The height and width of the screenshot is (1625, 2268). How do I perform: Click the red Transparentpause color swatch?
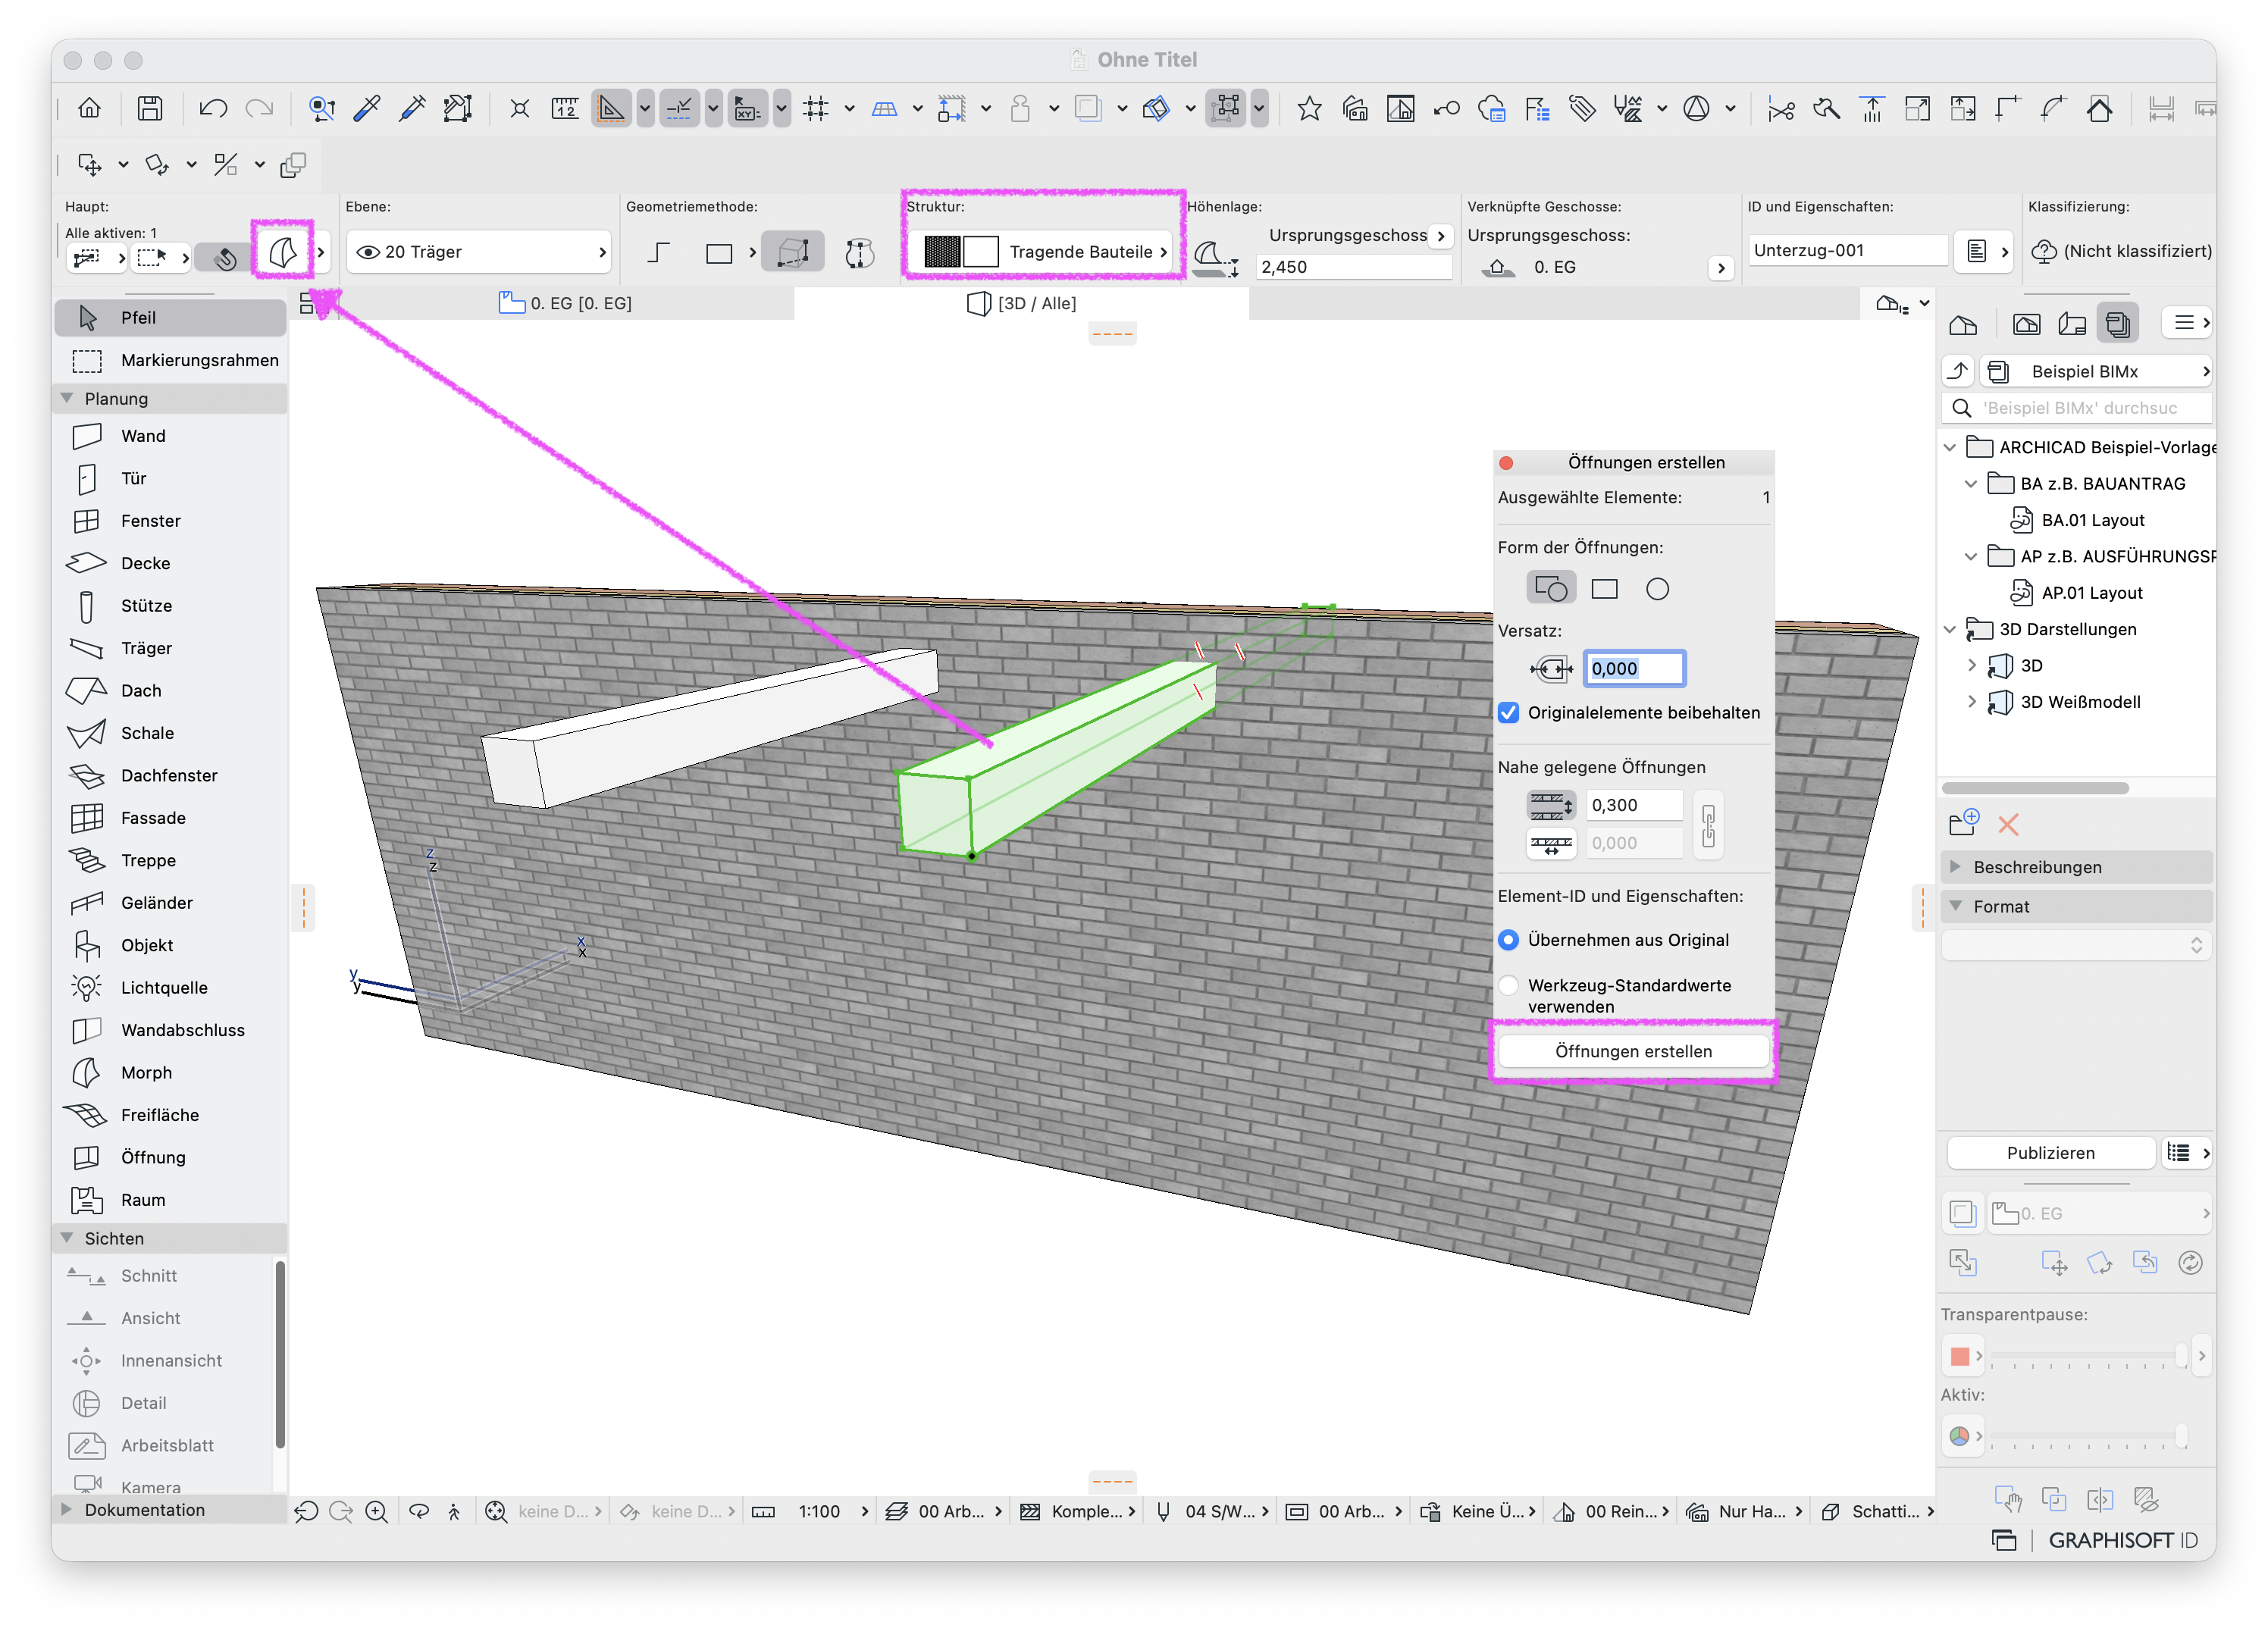(1959, 1356)
